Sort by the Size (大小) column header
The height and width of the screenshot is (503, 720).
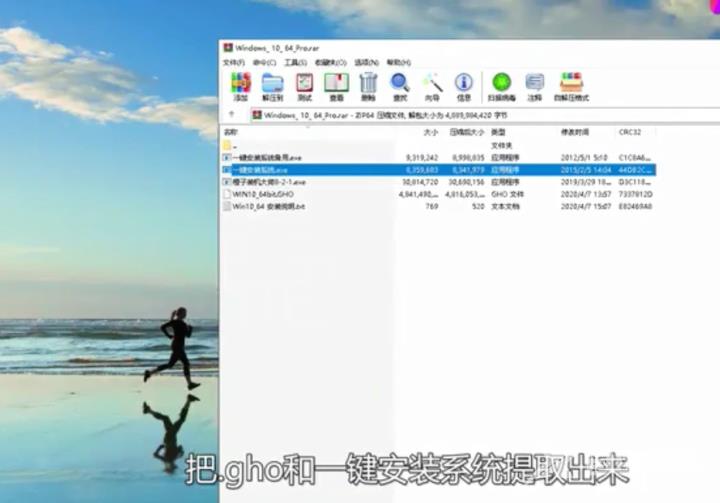point(431,132)
